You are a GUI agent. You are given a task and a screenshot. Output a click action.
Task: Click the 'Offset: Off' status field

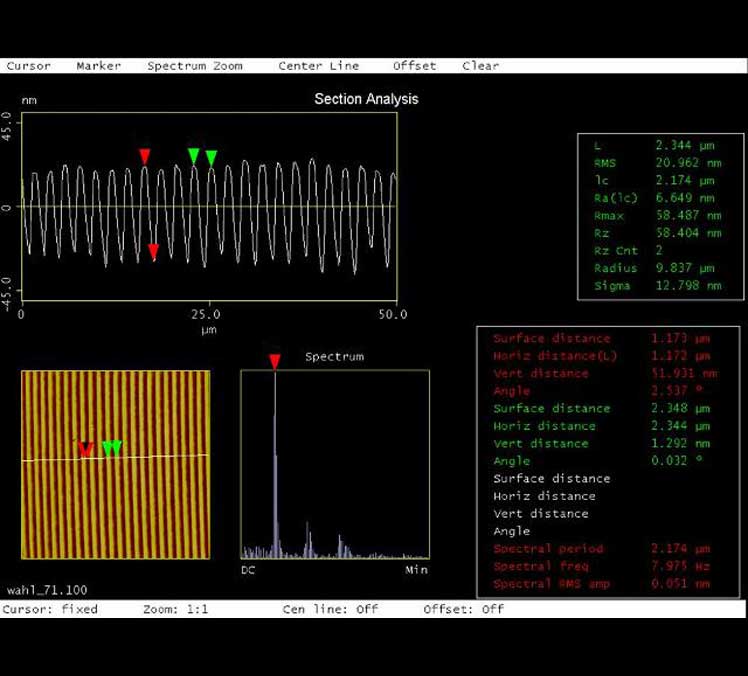[x=464, y=609]
